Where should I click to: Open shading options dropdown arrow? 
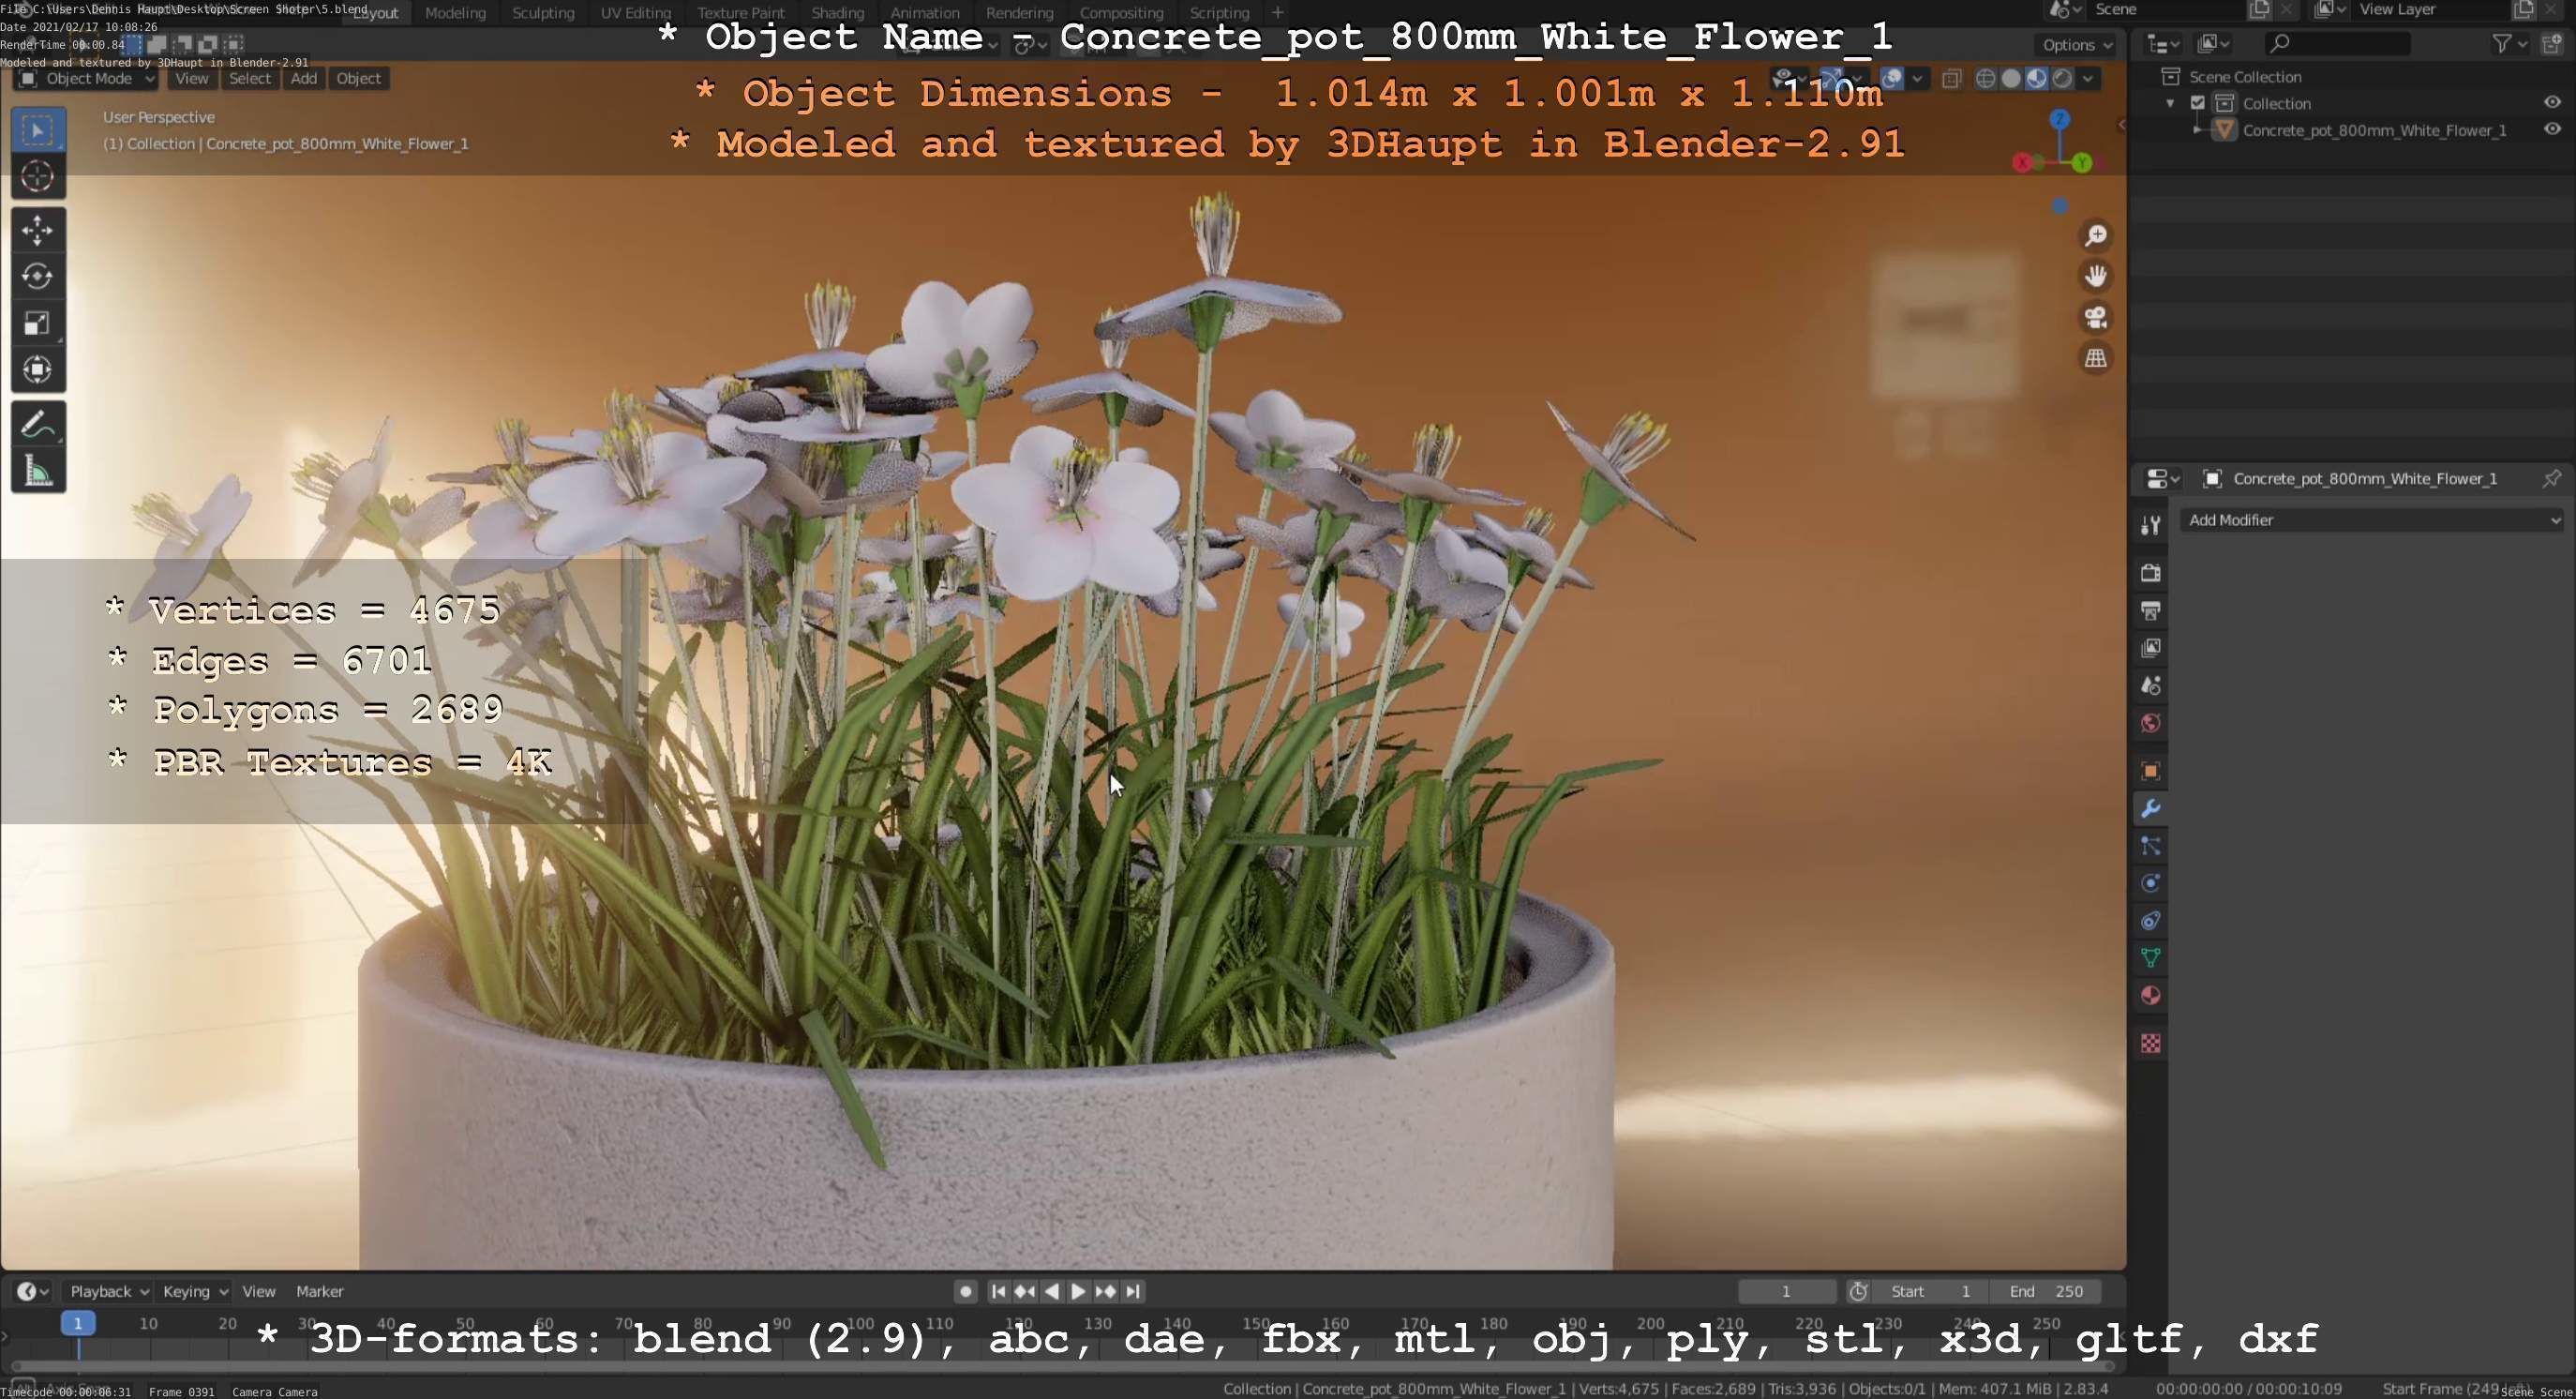pos(2088,78)
